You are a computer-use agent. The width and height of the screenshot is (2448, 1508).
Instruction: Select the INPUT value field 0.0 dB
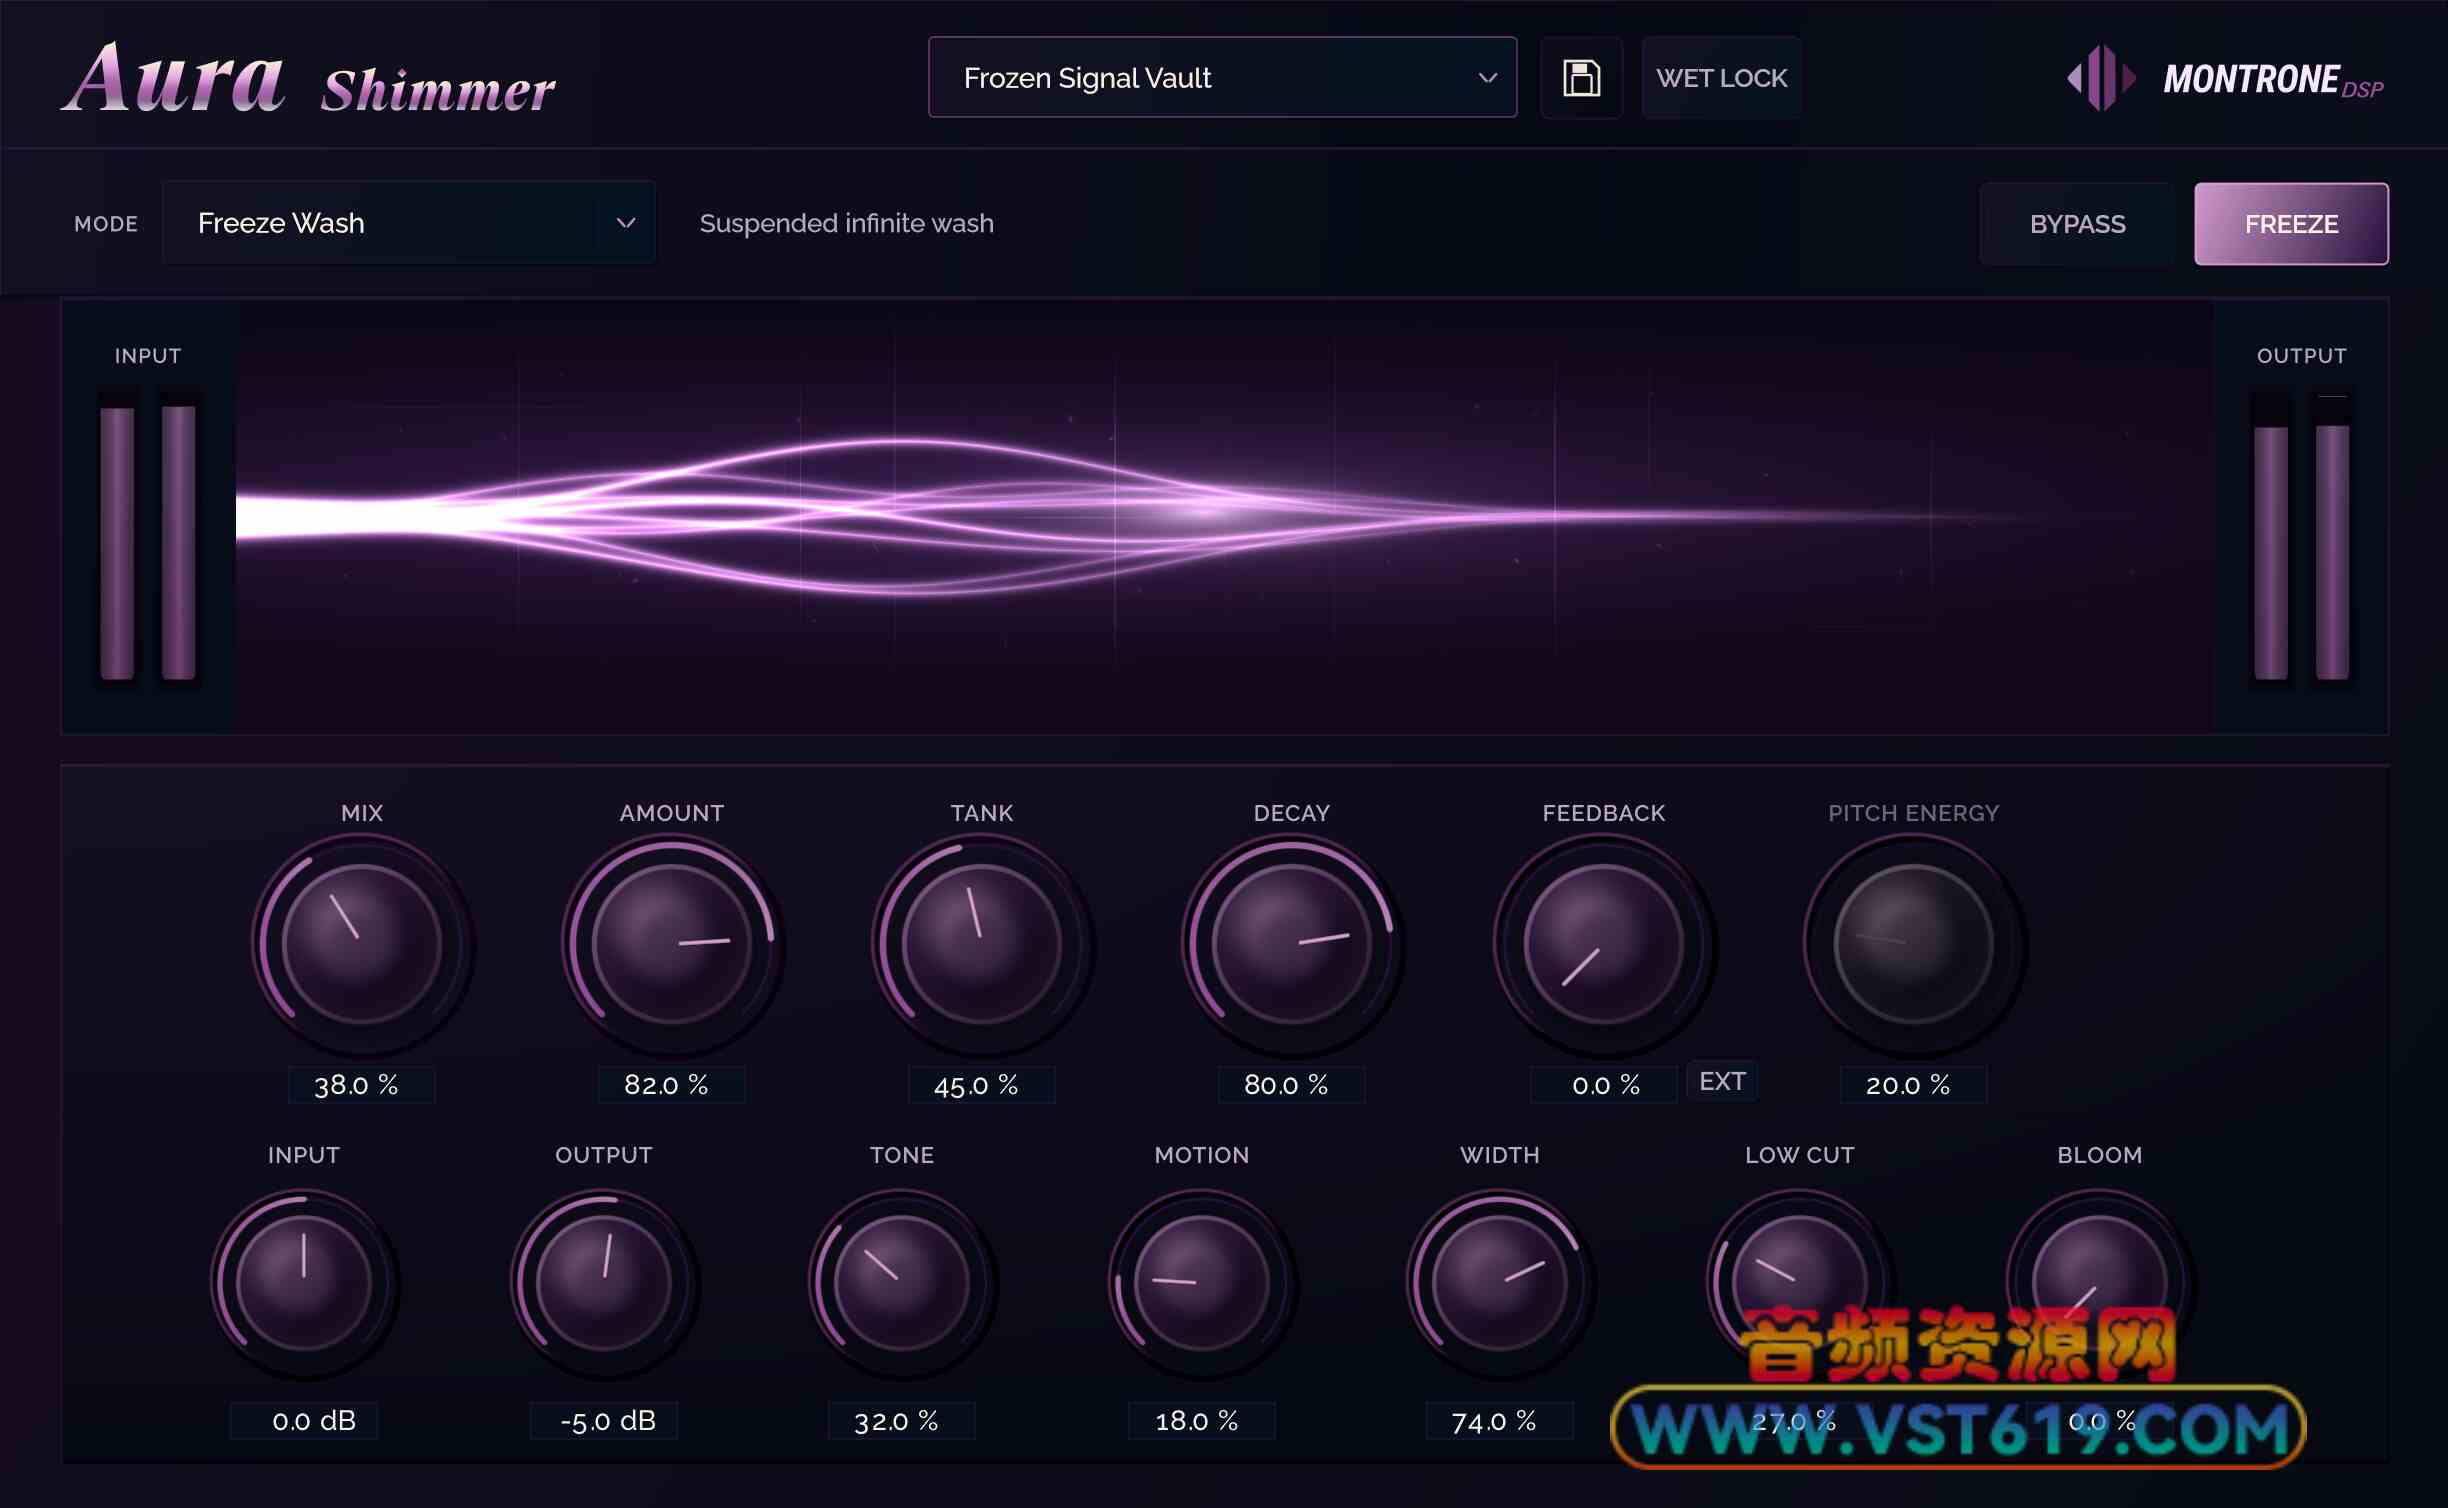304,1421
